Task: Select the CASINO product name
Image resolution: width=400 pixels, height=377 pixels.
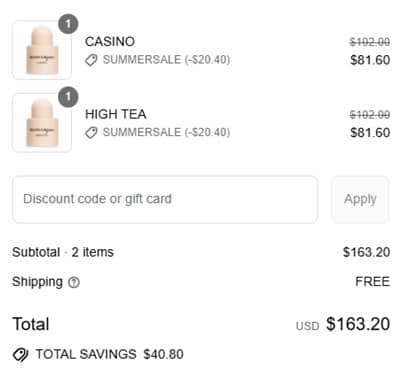Action: pos(110,42)
